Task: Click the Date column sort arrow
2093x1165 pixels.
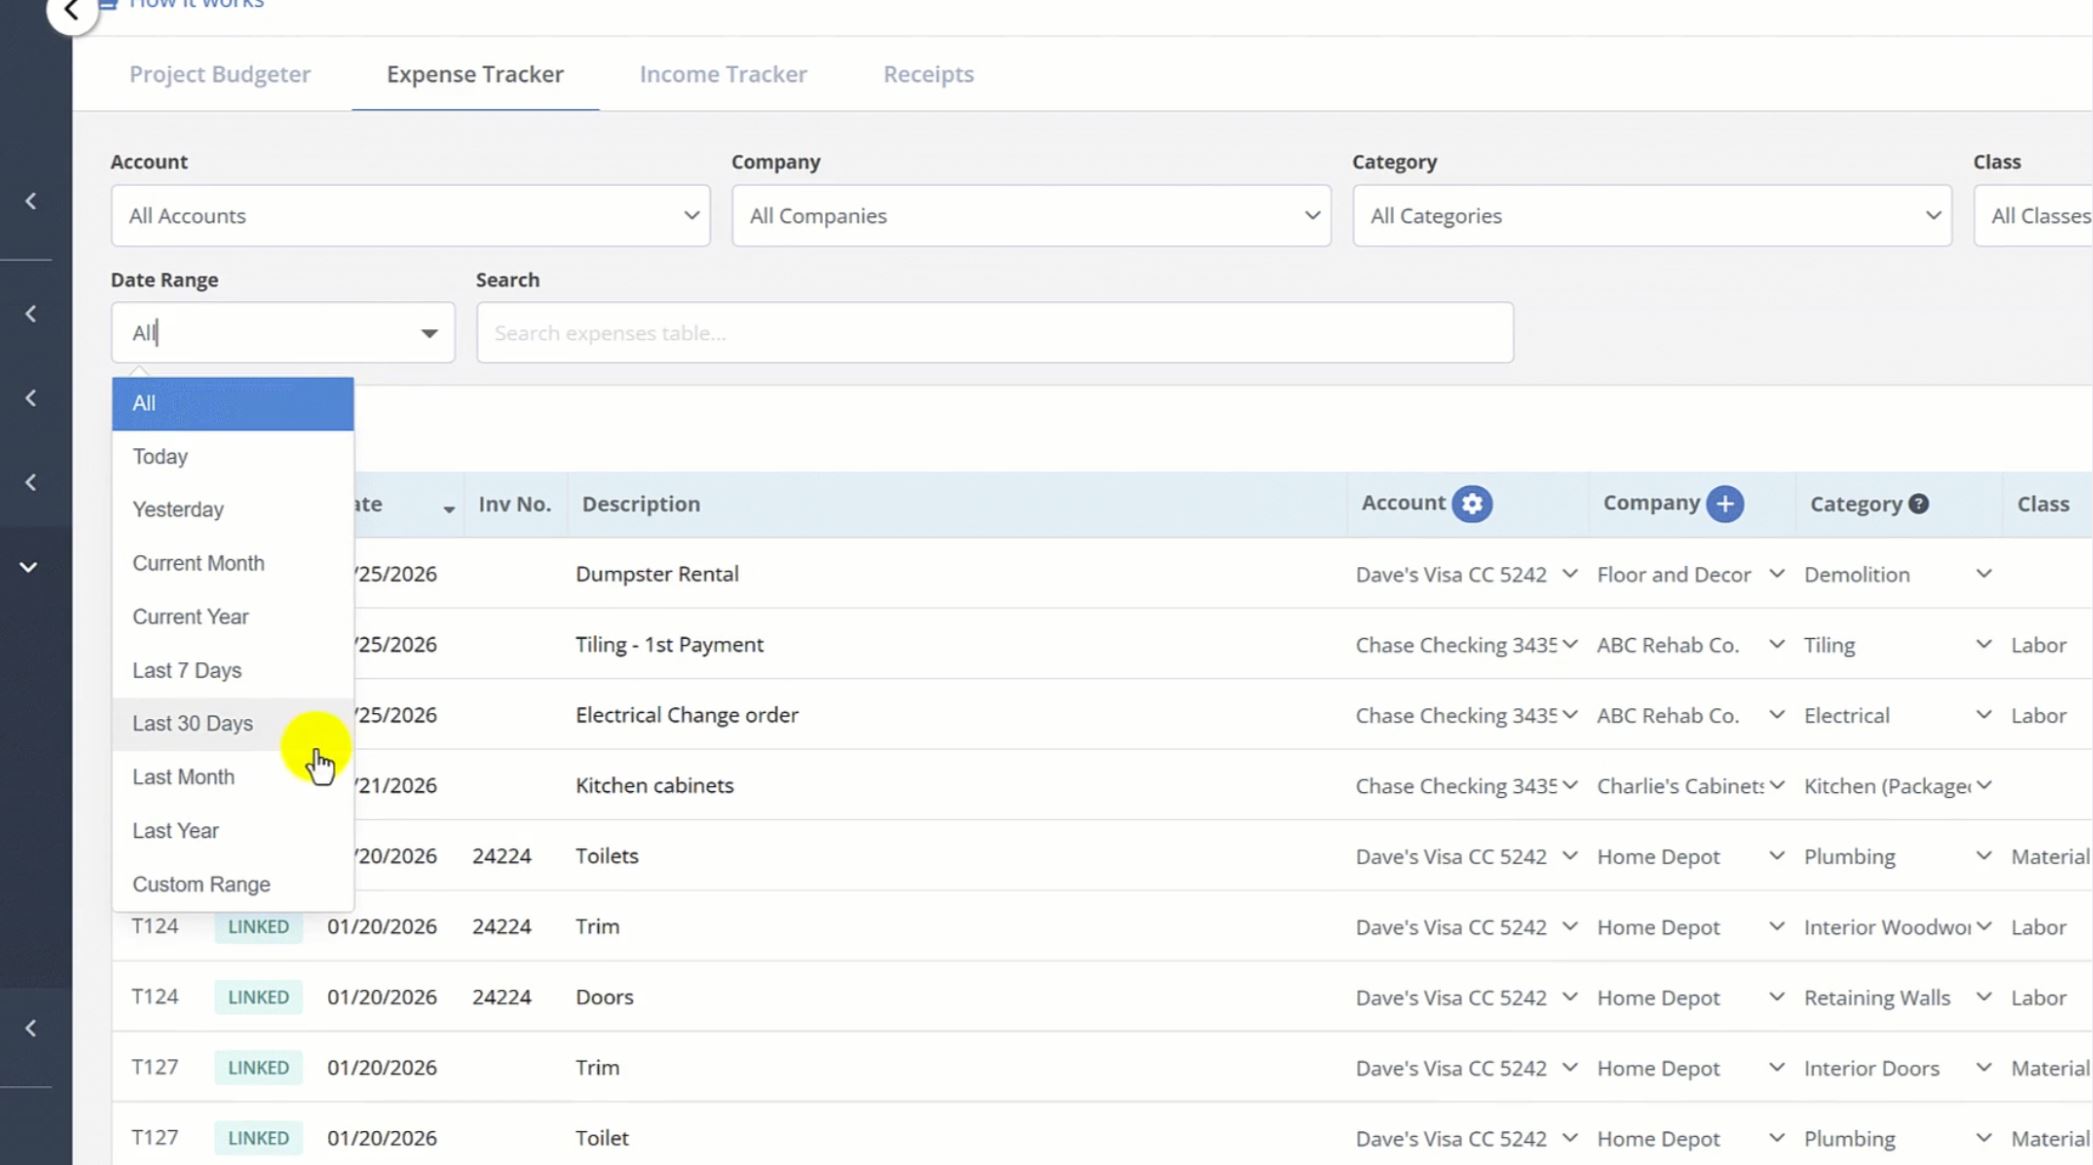Action: click(x=449, y=509)
